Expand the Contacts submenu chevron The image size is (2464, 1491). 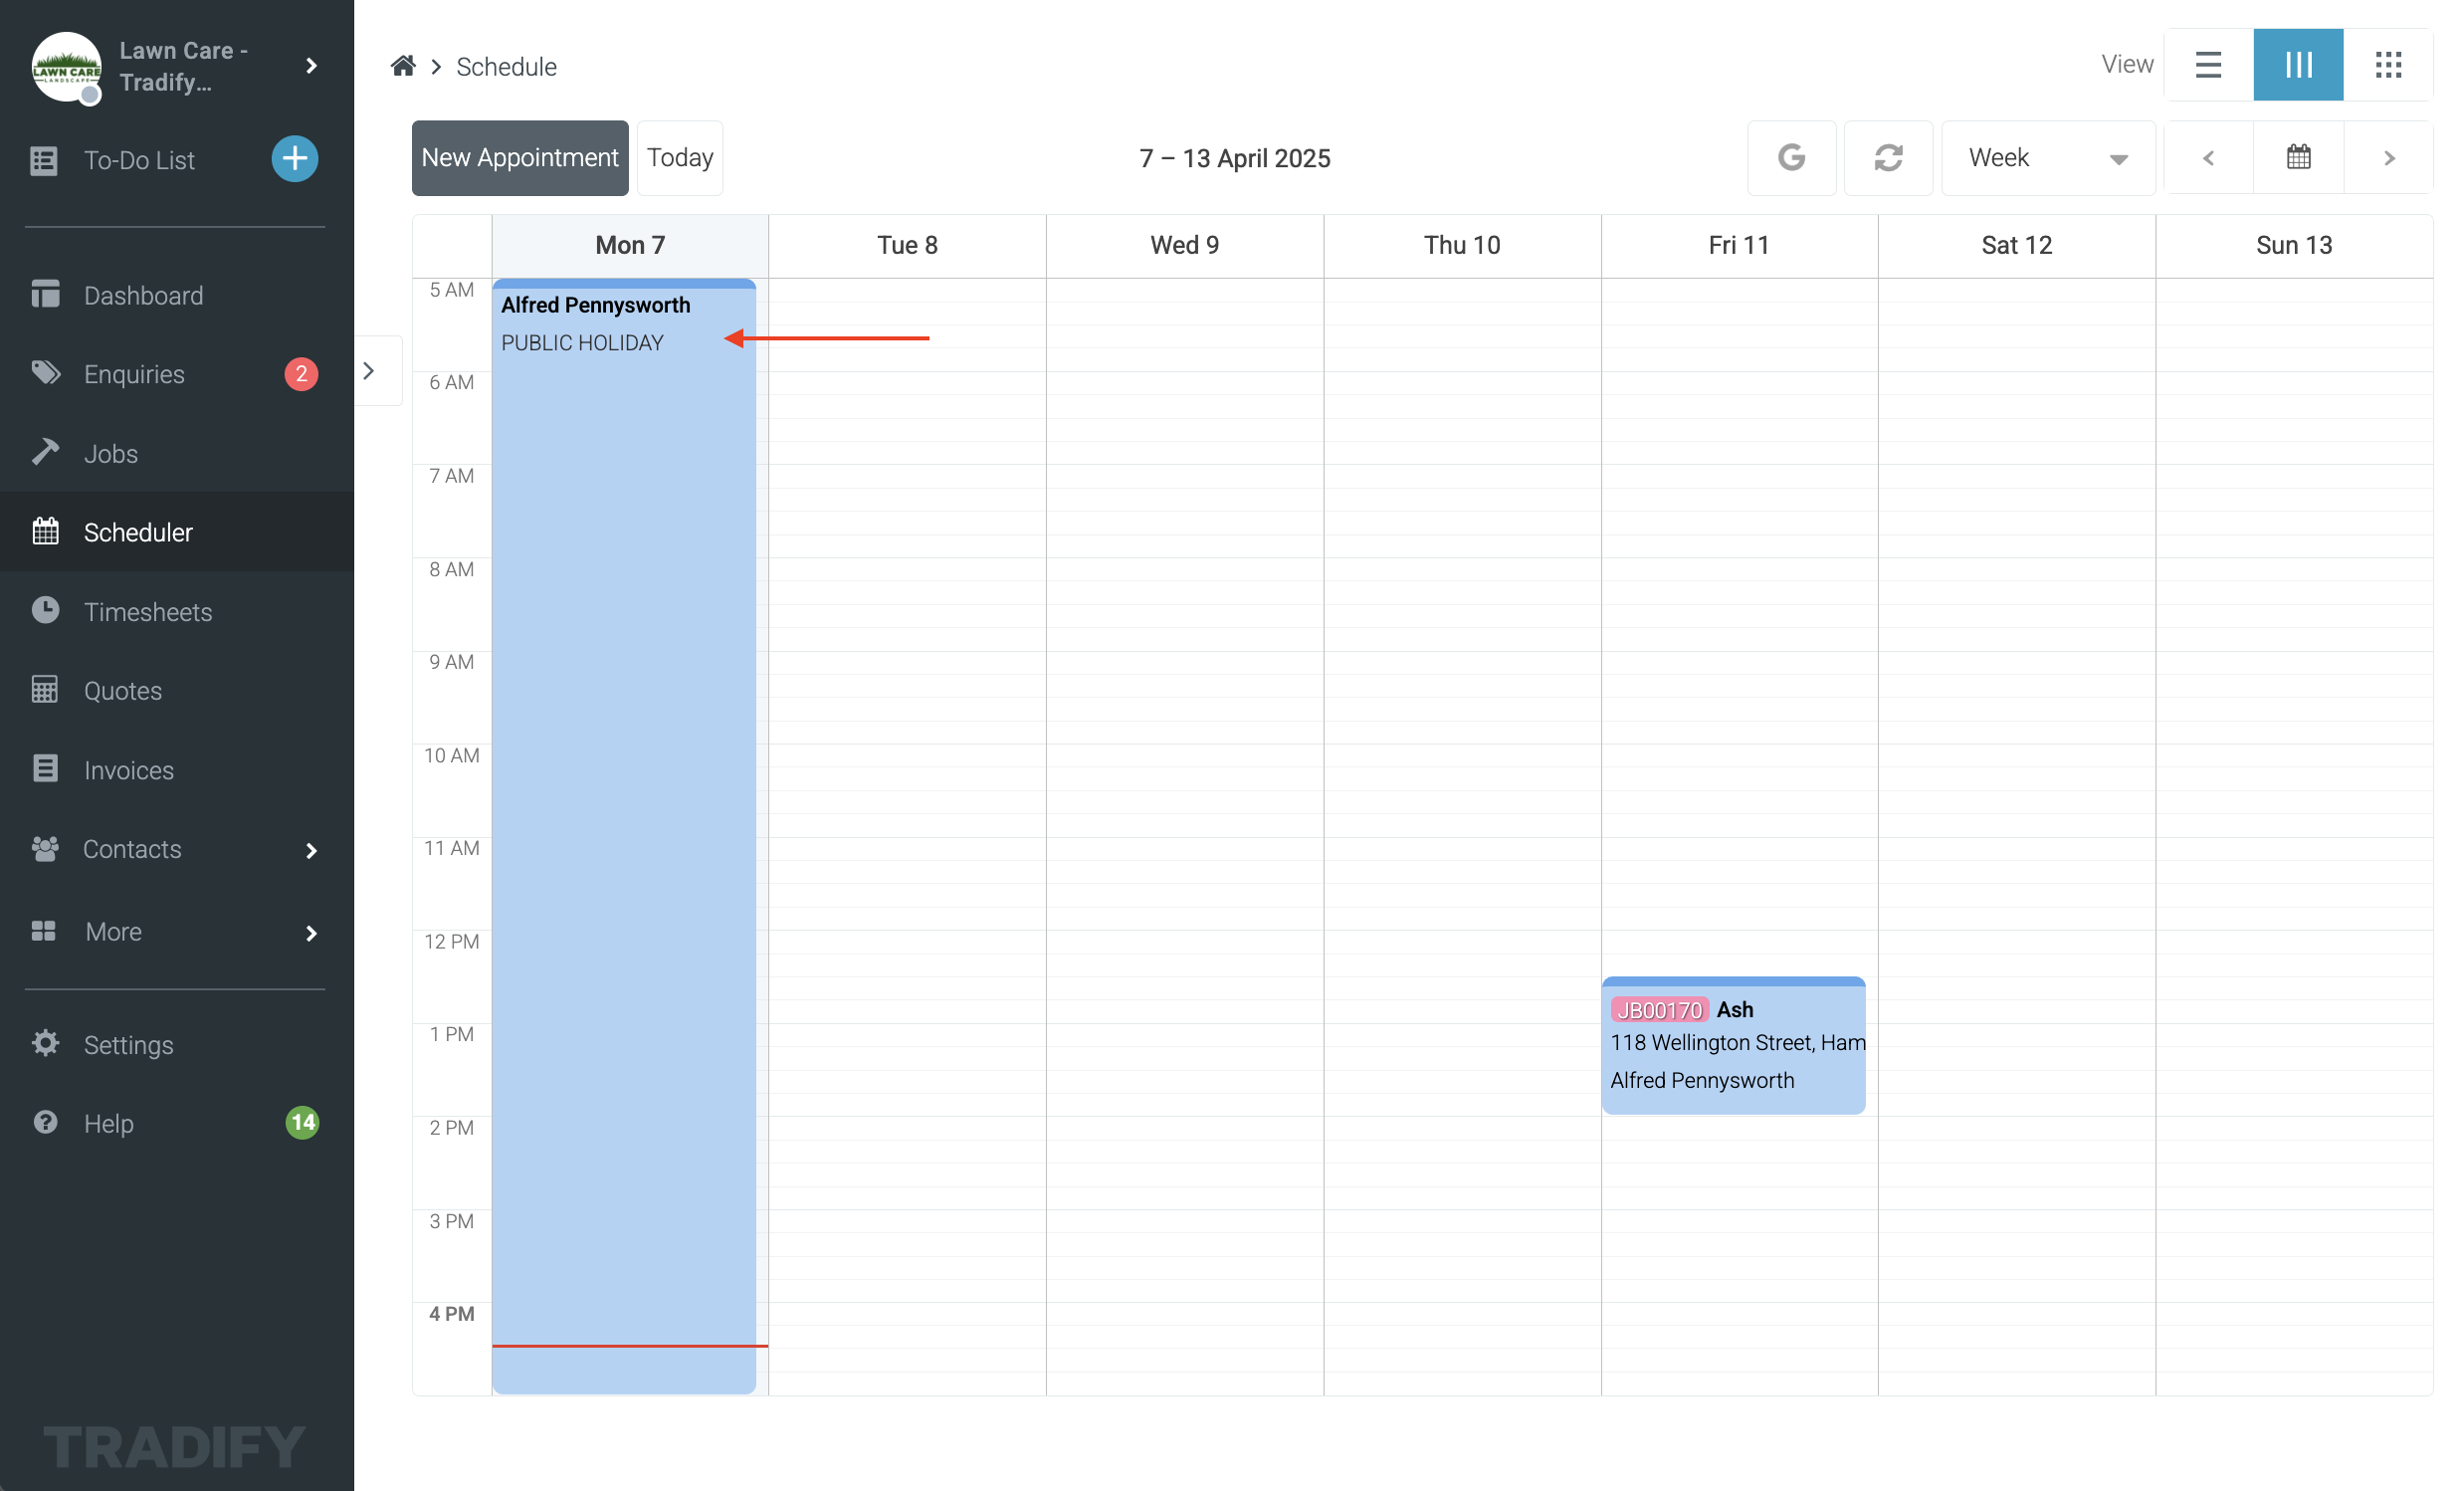(x=311, y=850)
